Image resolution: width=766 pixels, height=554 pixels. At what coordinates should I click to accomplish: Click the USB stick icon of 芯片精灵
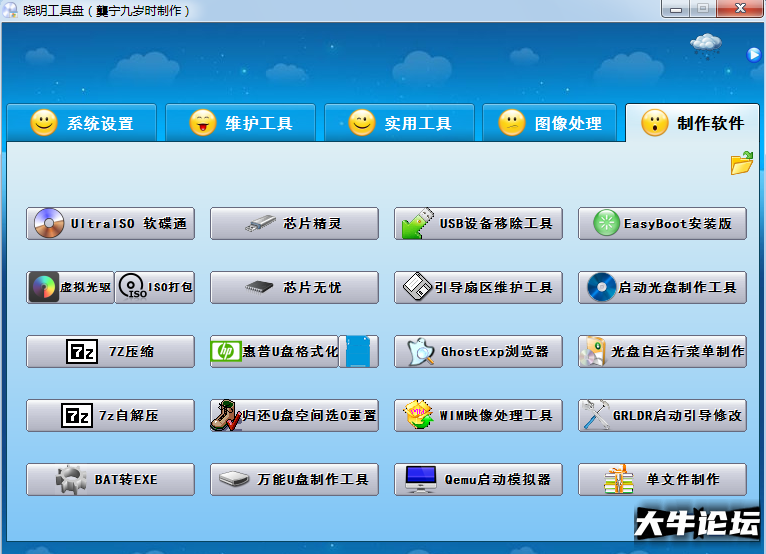[260, 223]
